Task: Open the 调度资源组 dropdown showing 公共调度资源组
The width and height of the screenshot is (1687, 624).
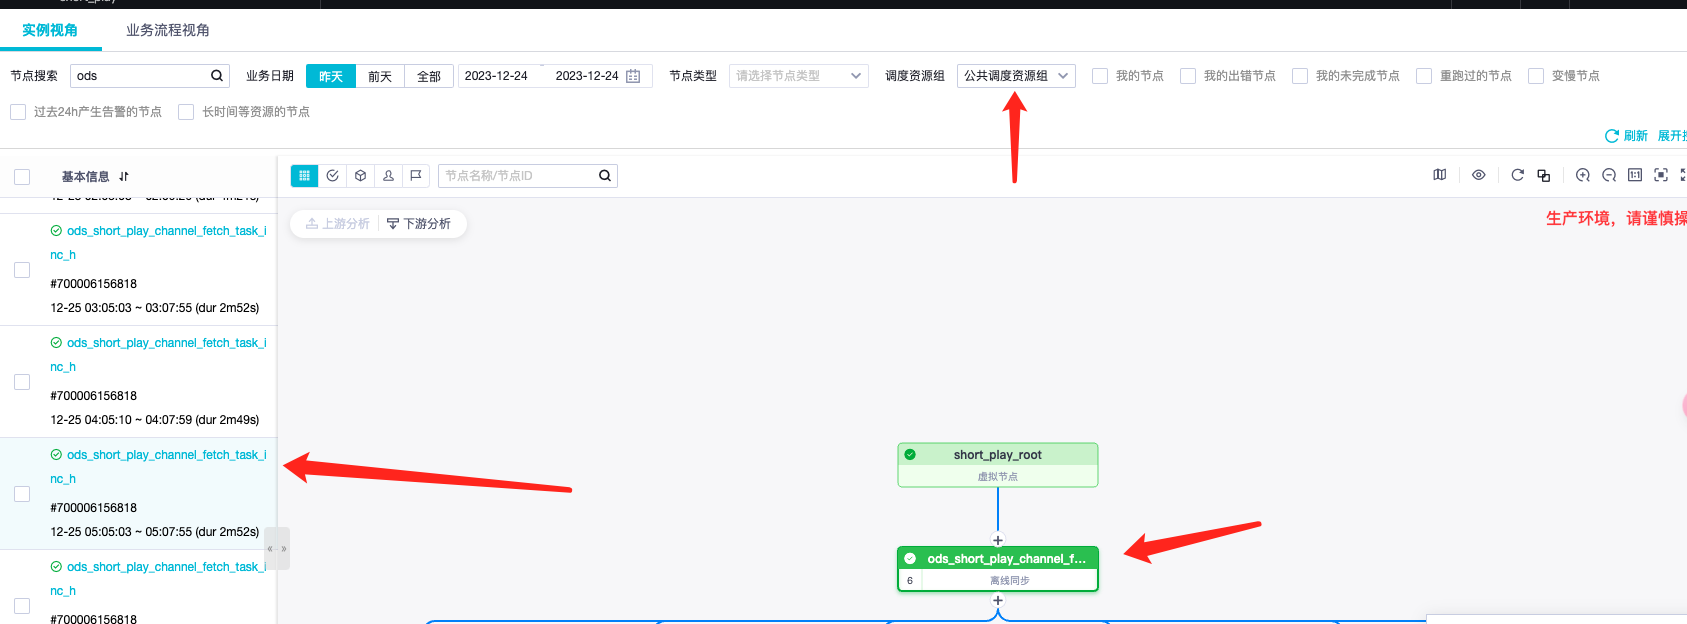Action: pos(1016,76)
